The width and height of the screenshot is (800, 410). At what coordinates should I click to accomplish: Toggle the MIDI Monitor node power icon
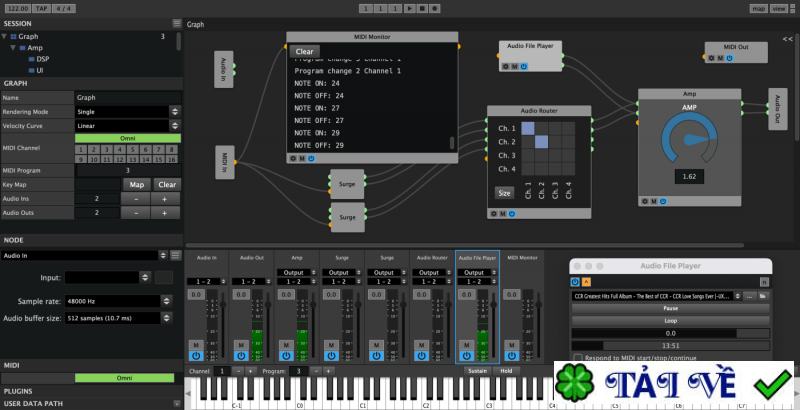(311, 159)
